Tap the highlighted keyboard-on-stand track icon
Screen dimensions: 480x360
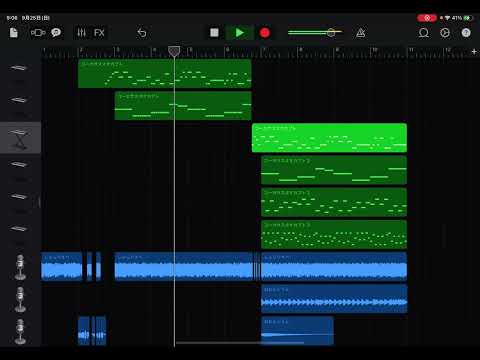(19, 138)
